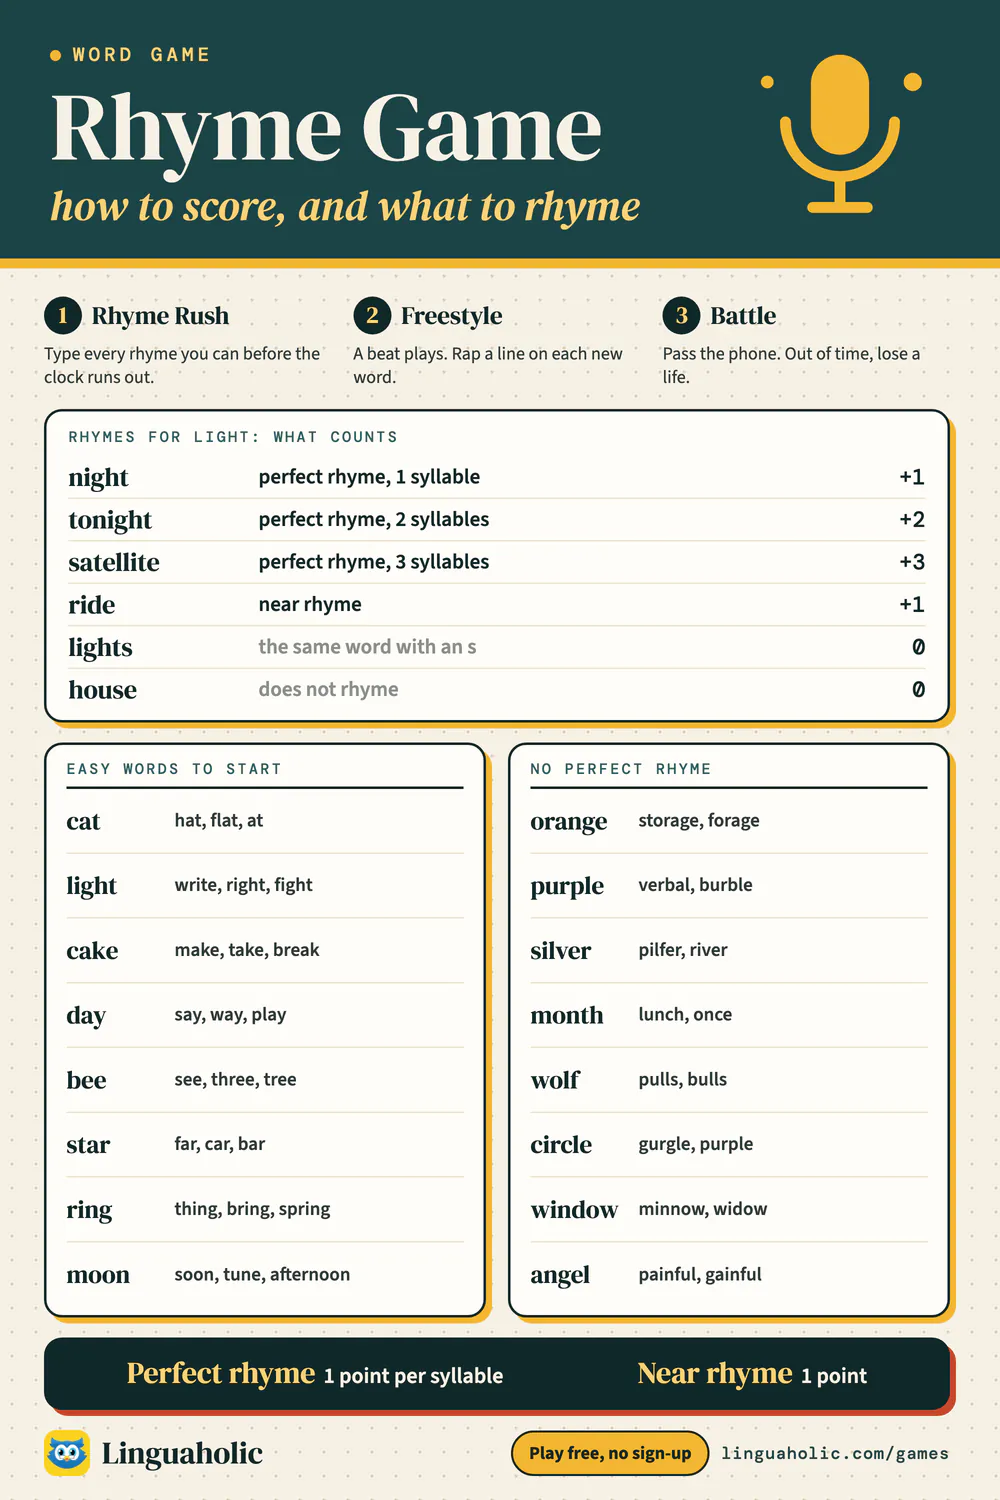Click the Play free, no sign-up button
This screenshot has height=1500, width=1000.
610,1453
